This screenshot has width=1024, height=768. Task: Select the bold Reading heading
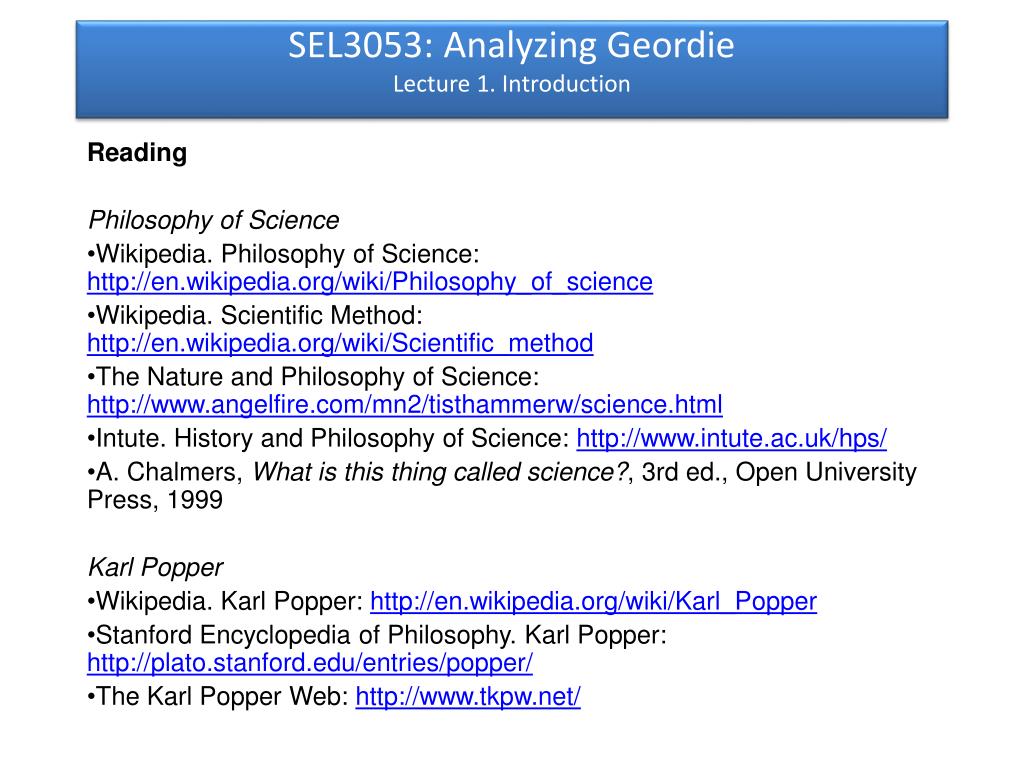(137, 153)
